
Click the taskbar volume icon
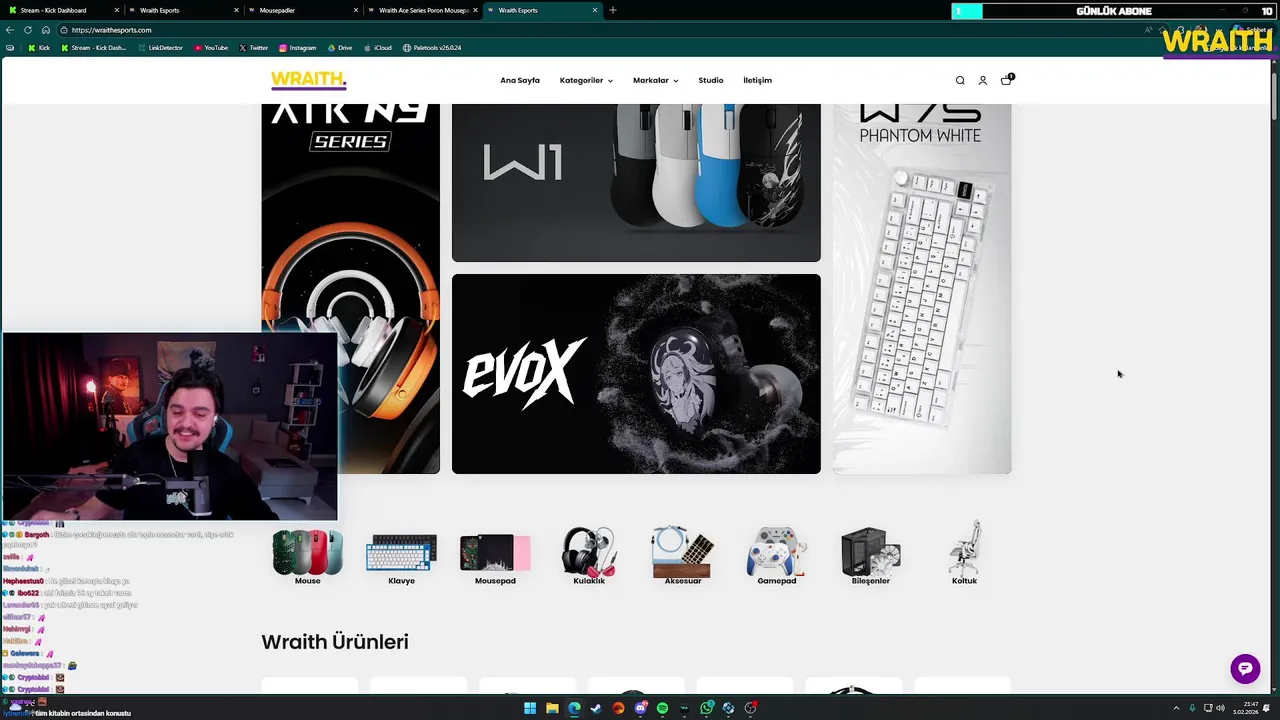(1221, 709)
